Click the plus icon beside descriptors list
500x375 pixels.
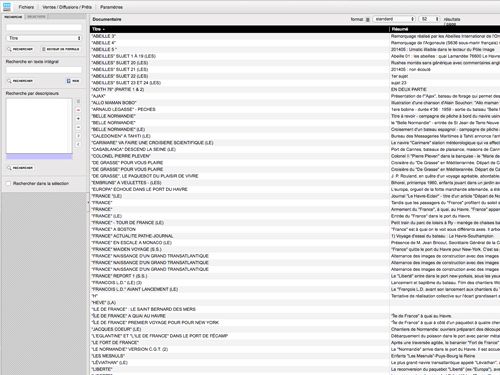(78, 119)
